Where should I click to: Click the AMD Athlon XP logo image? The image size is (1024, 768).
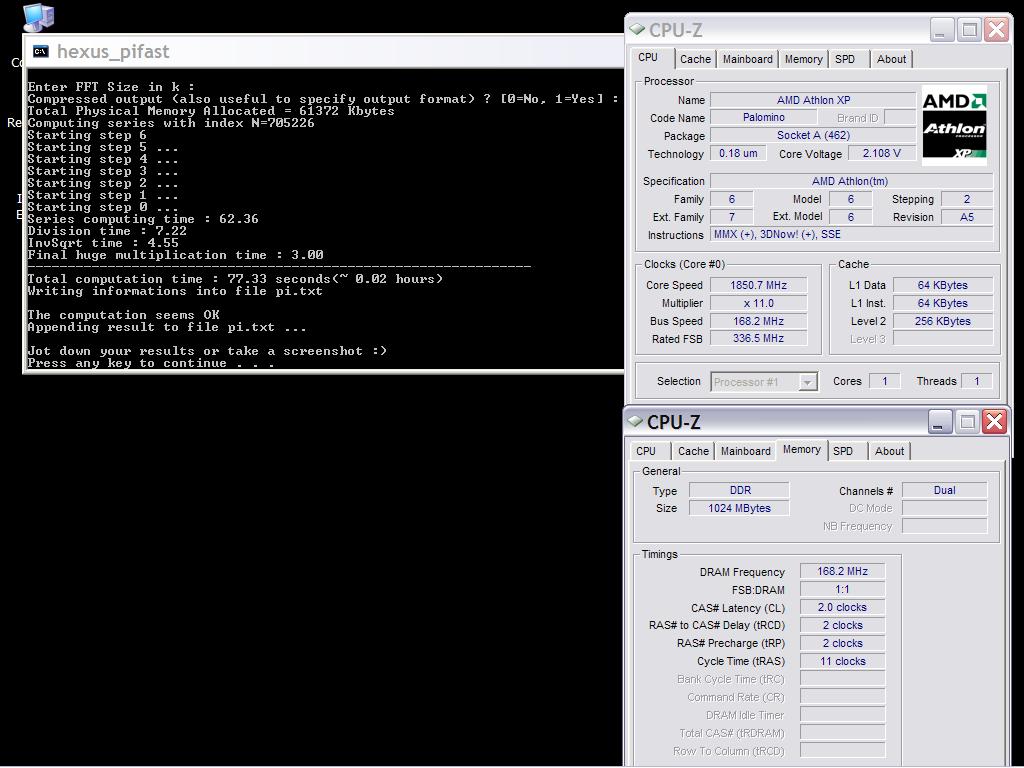click(954, 125)
